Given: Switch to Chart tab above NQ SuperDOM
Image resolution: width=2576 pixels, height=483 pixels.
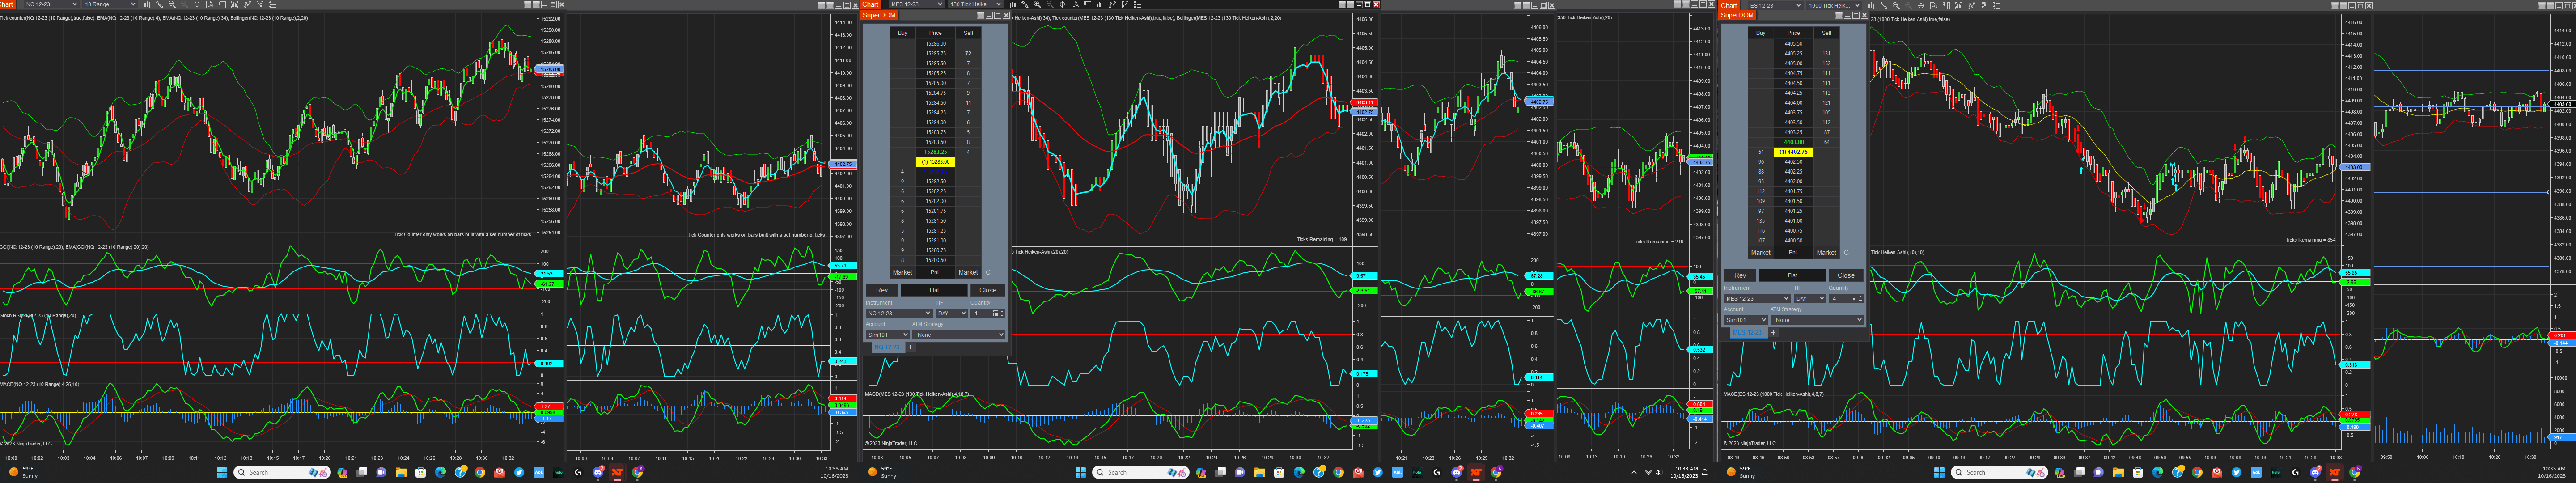Looking at the screenshot, I should [x=870, y=5].
